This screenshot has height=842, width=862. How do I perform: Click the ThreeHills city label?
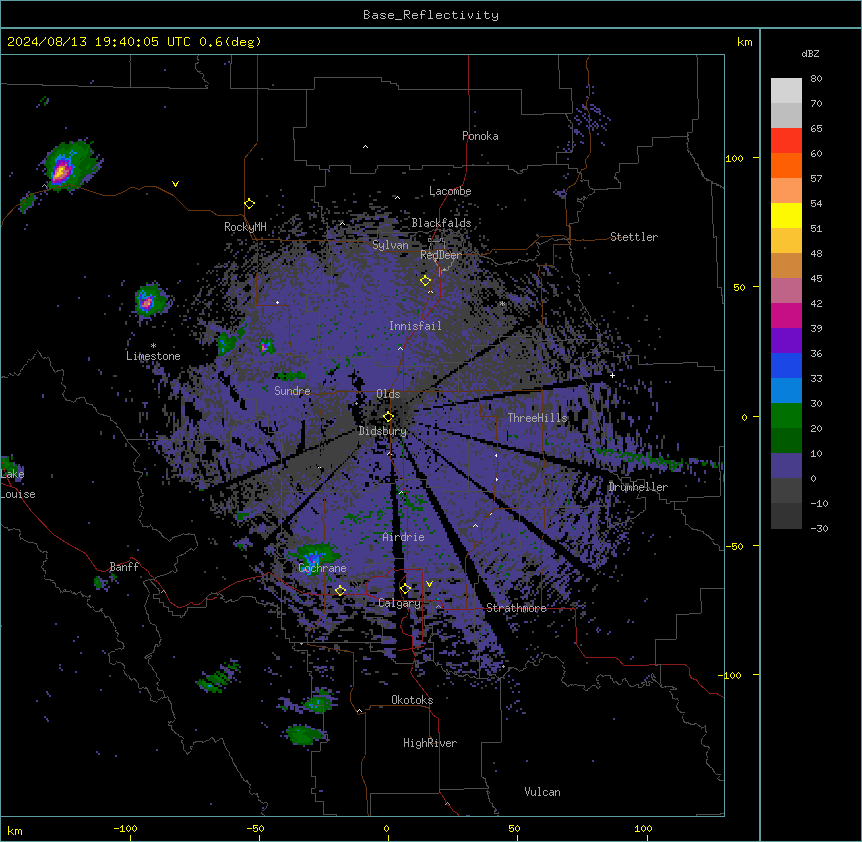537,418
